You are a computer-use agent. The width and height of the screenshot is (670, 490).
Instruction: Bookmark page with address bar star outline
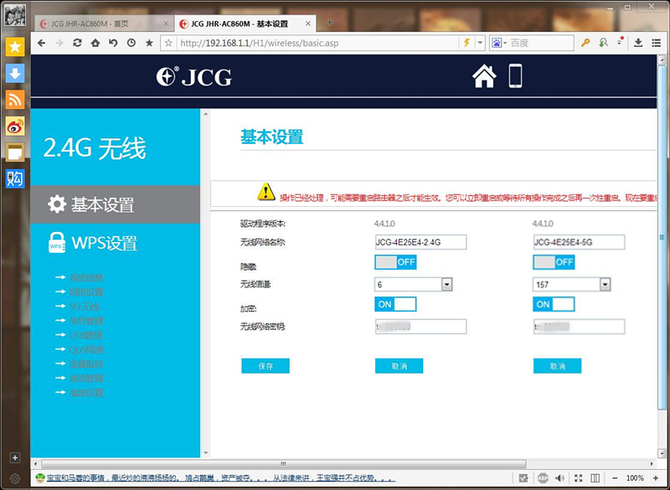[x=169, y=43]
